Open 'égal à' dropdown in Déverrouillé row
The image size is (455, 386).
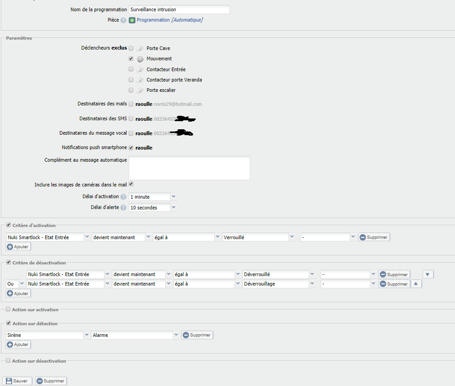pyautogui.click(x=207, y=274)
